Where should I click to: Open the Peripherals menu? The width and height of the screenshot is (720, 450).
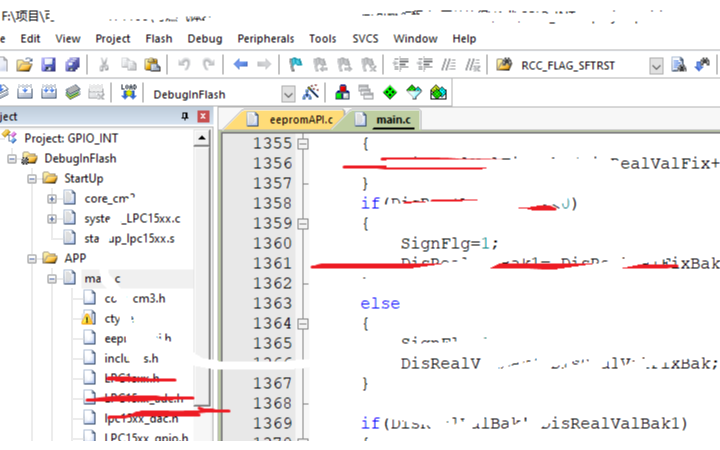pos(266,39)
